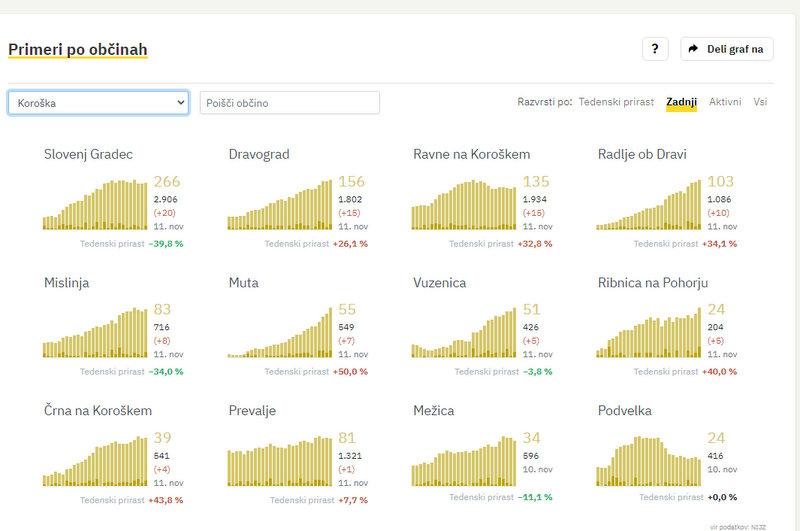Viewport: 800px width, 531px height.
Task: Click the Slovenj Gradec bar chart
Action: pos(95,205)
